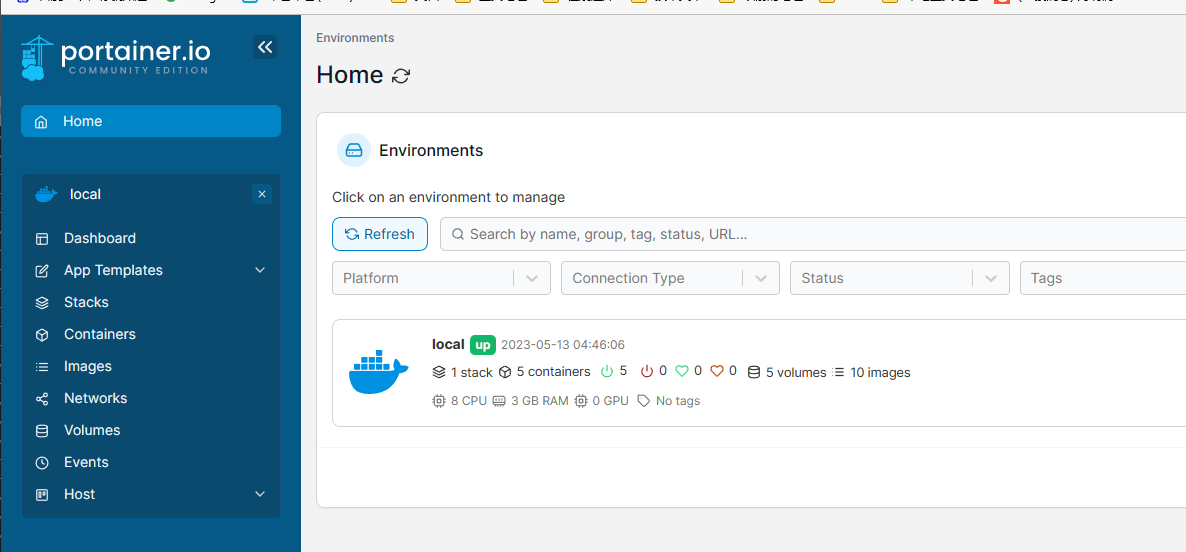Click the Environments header drive icon
Viewport: 1186px width, 552px height.
353,151
